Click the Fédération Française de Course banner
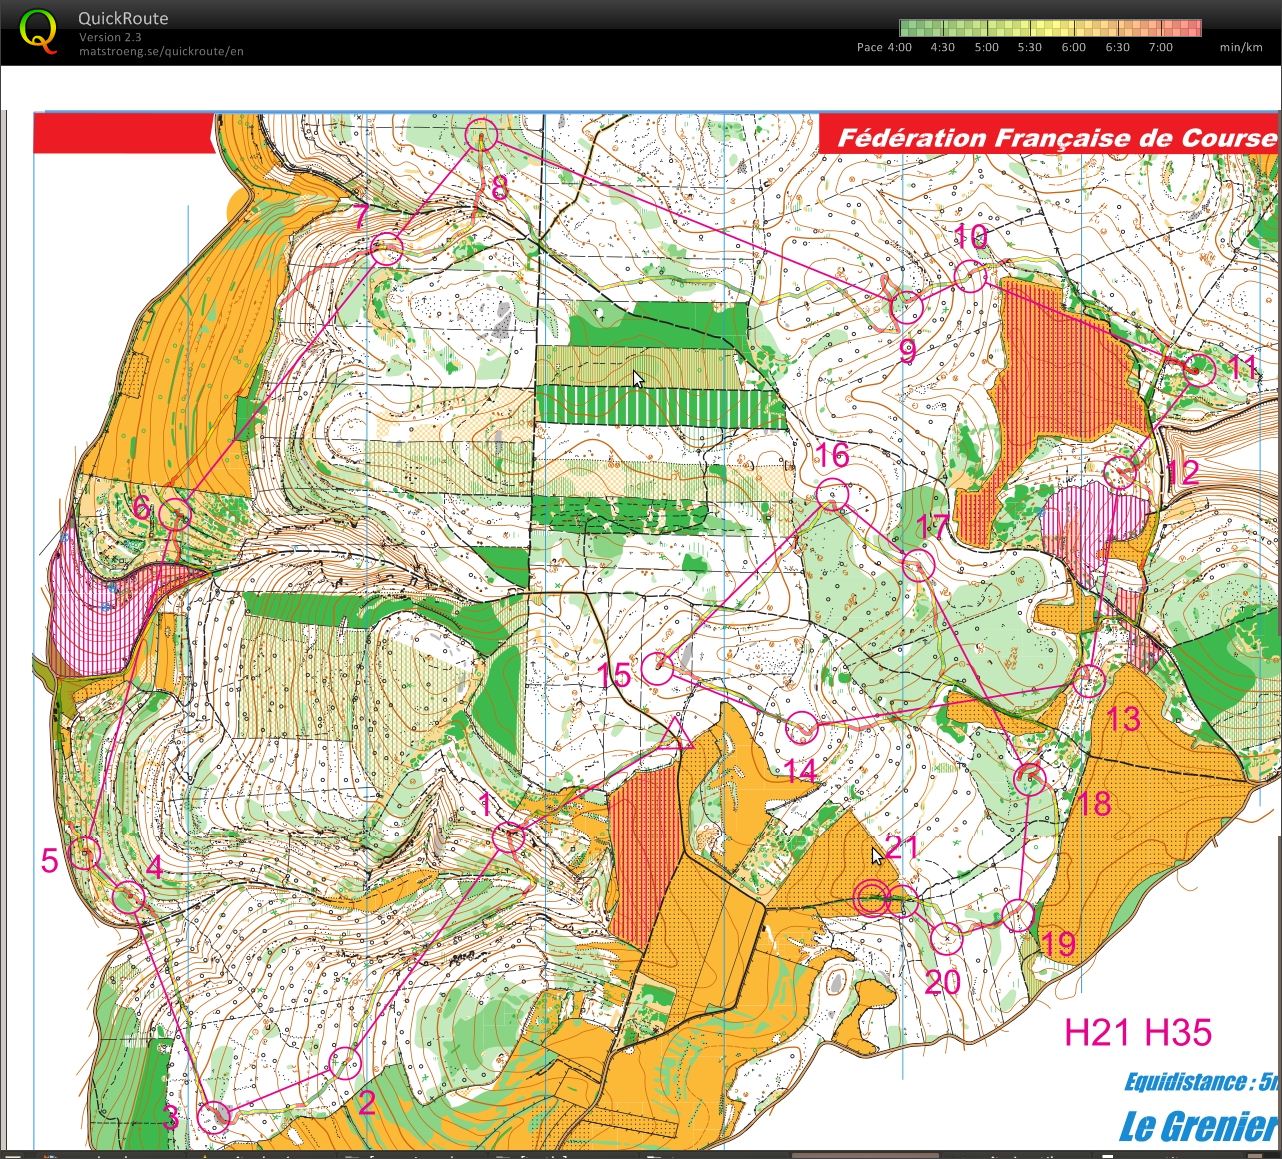Viewport: 1282px width, 1159px height. click(1050, 134)
